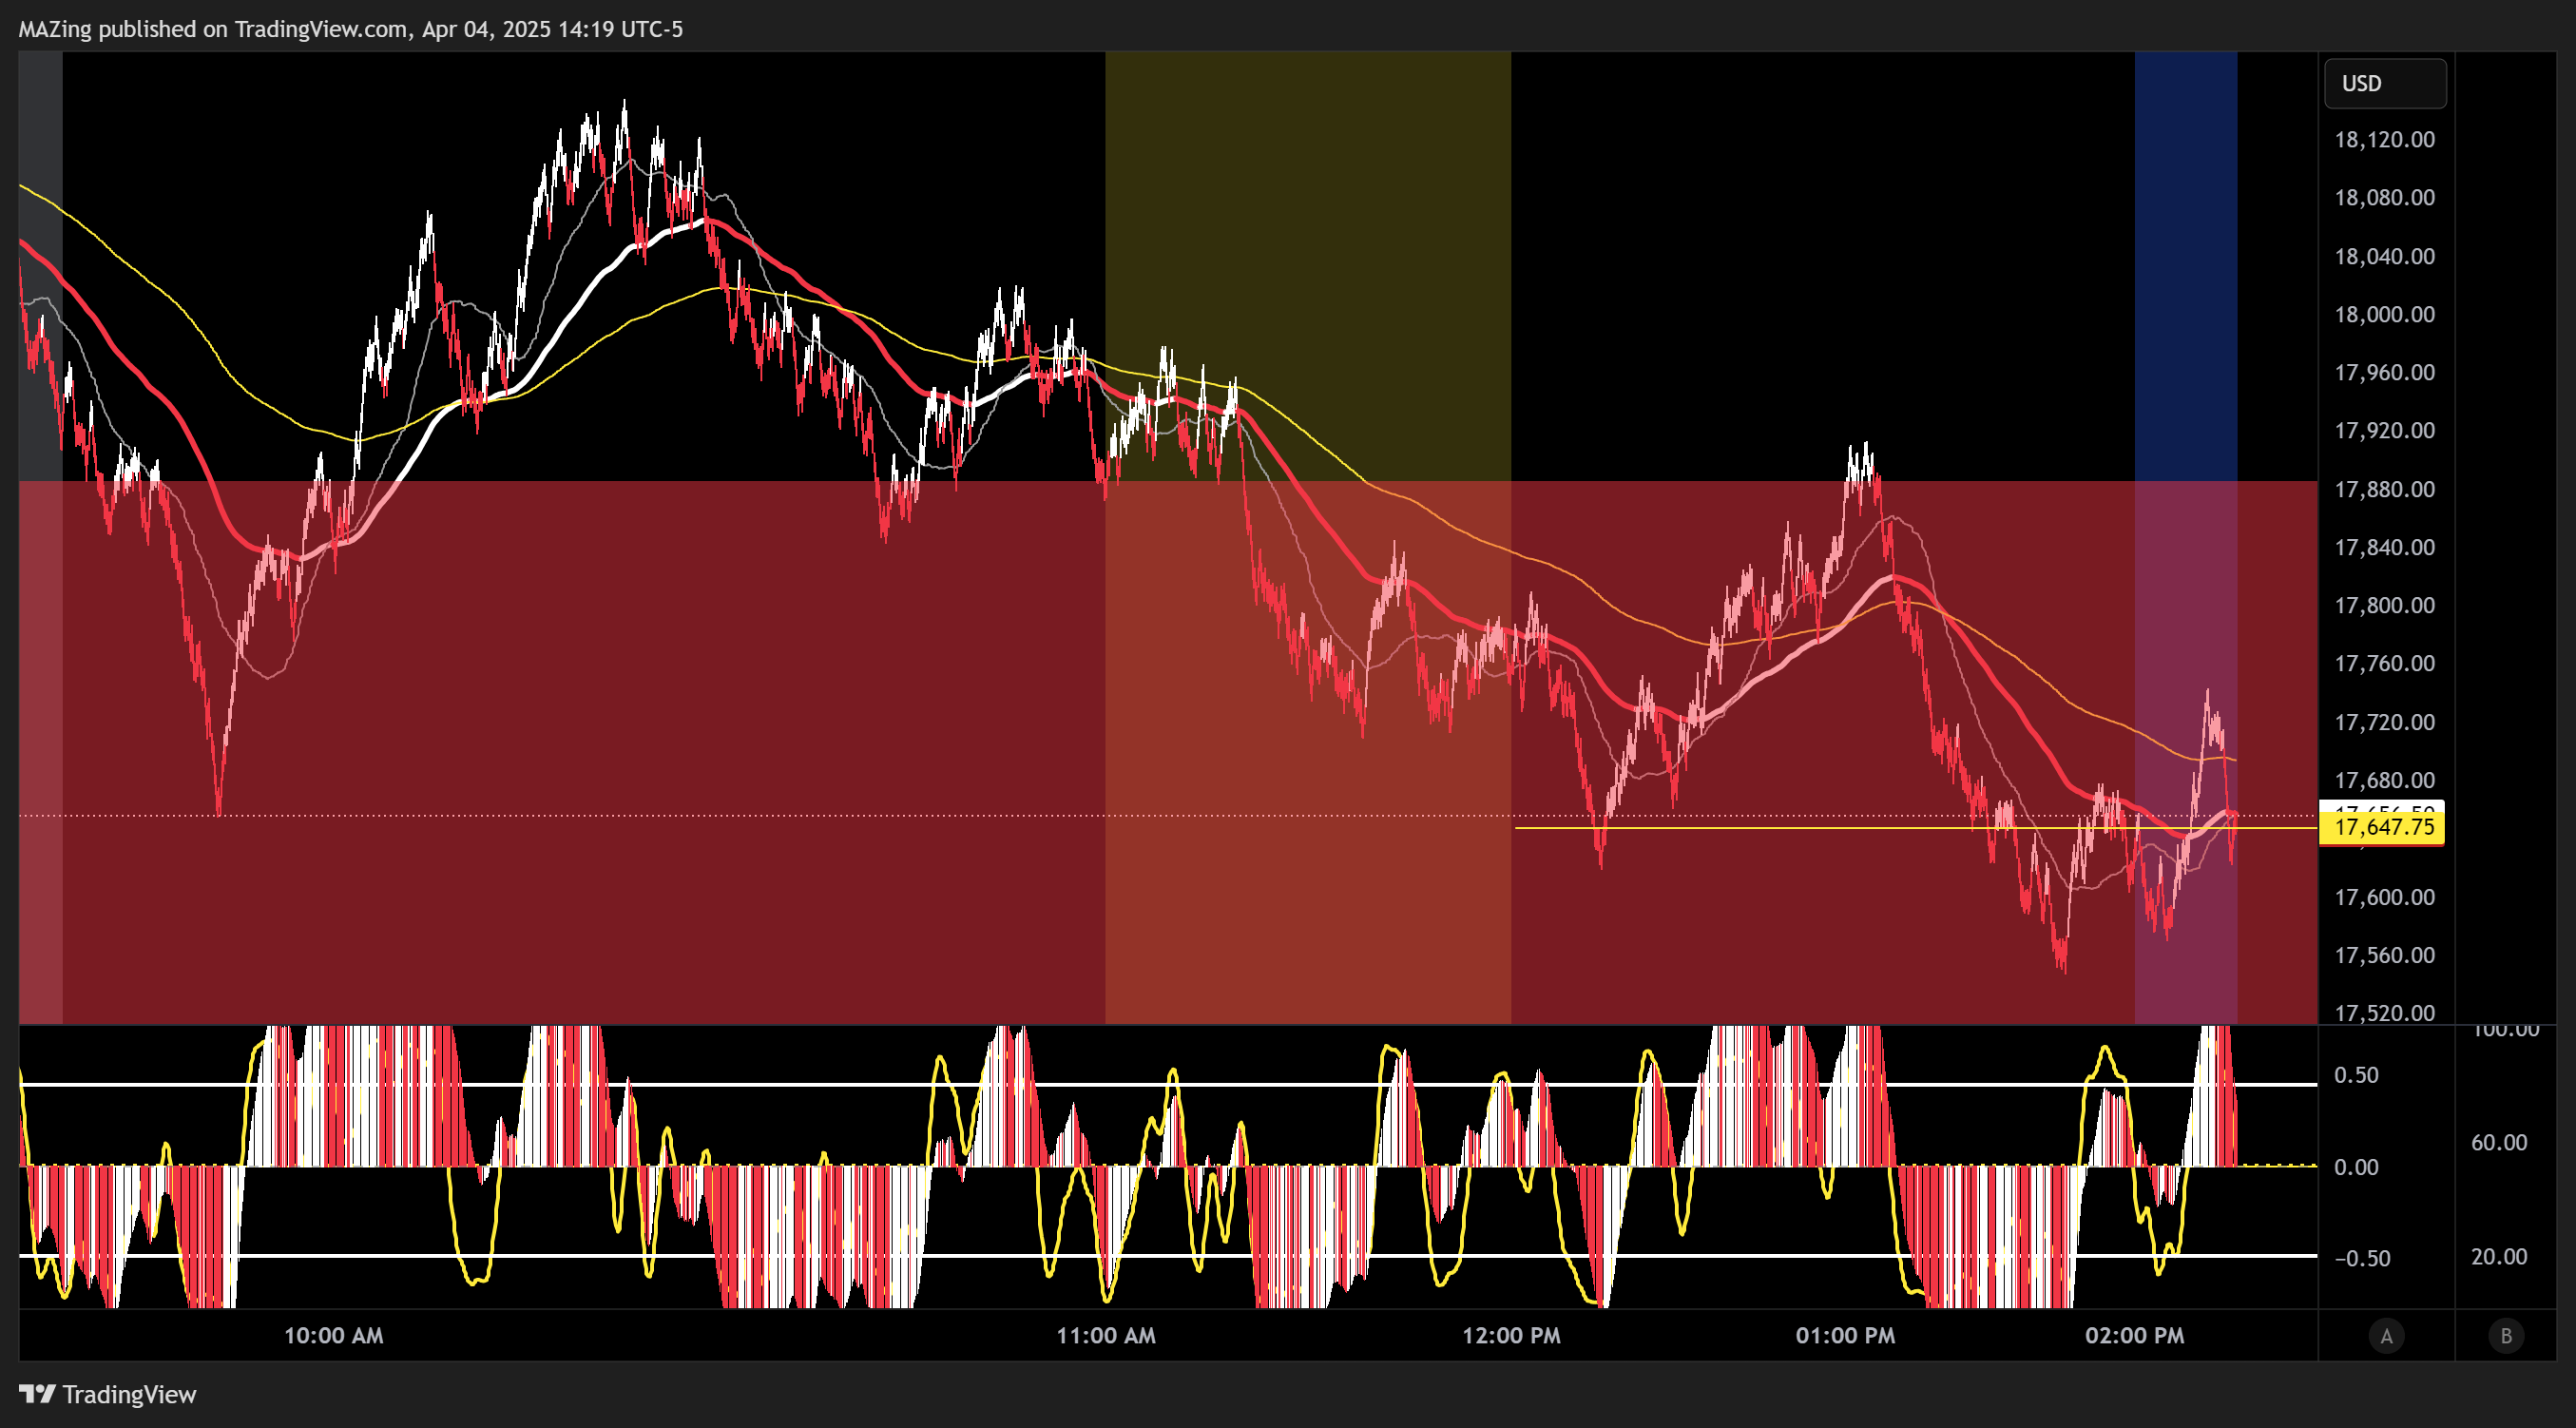2576x1428 pixels.
Task: Click the 0.00 oscillator scale label
Action: click(2355, 1167)
